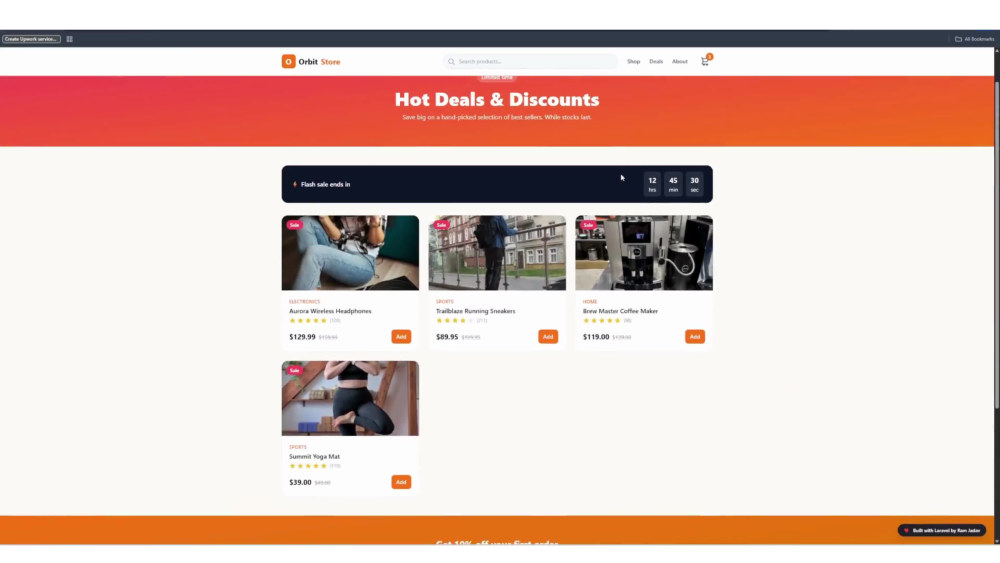Click the Hot Deals & Discounts heading
Viewport: 1000px width, 563px height.
497,99
